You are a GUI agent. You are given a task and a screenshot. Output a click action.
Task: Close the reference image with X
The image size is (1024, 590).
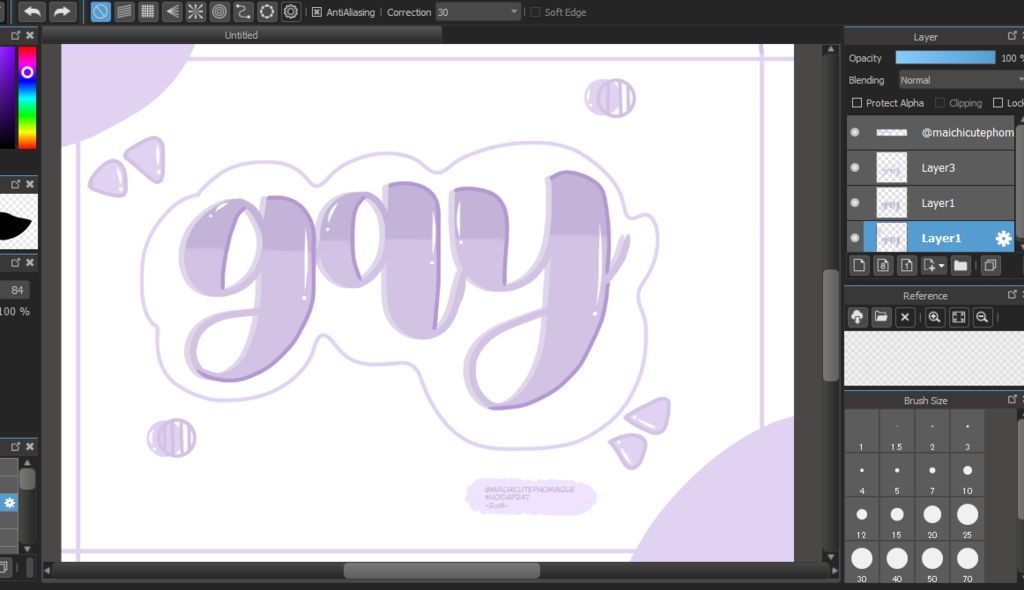click(x=904, y=318)
